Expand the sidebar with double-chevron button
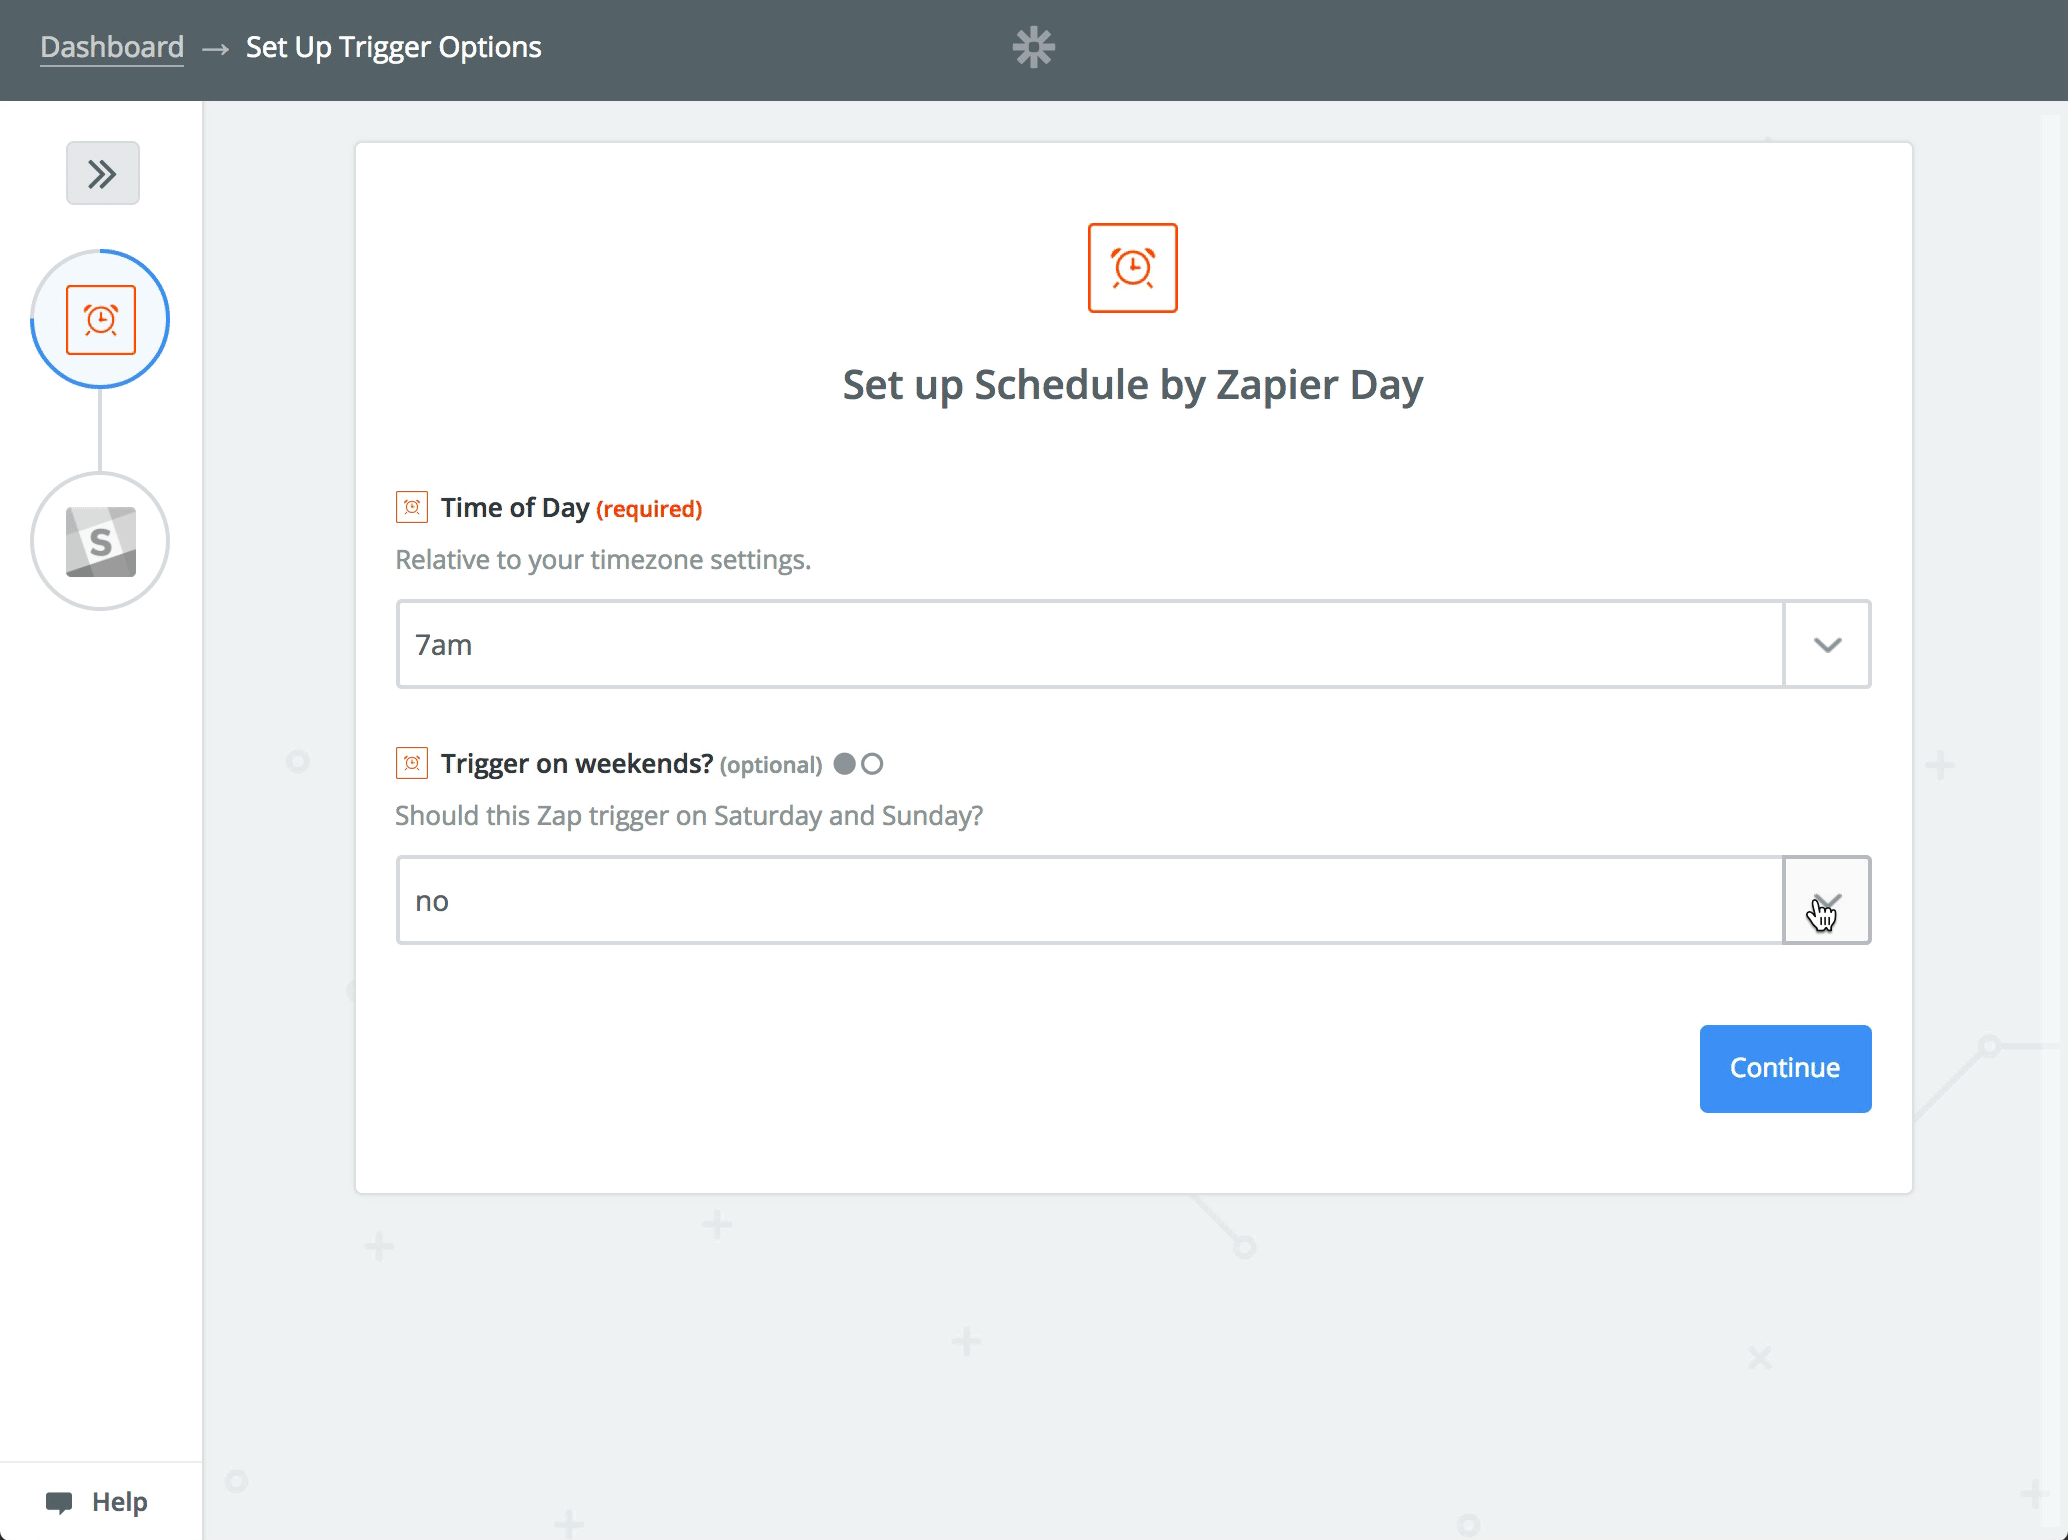 (x=103, y=173)
